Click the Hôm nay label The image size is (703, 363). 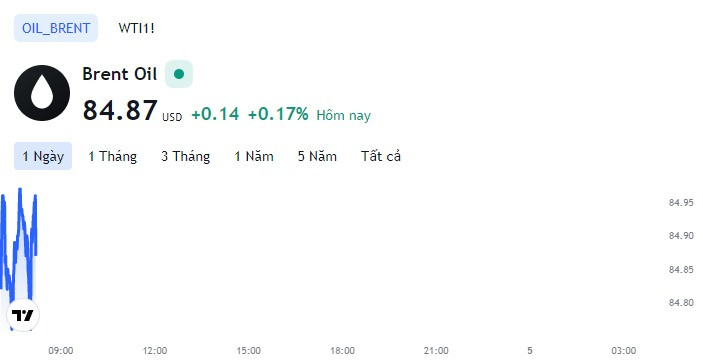pos(344,115)
